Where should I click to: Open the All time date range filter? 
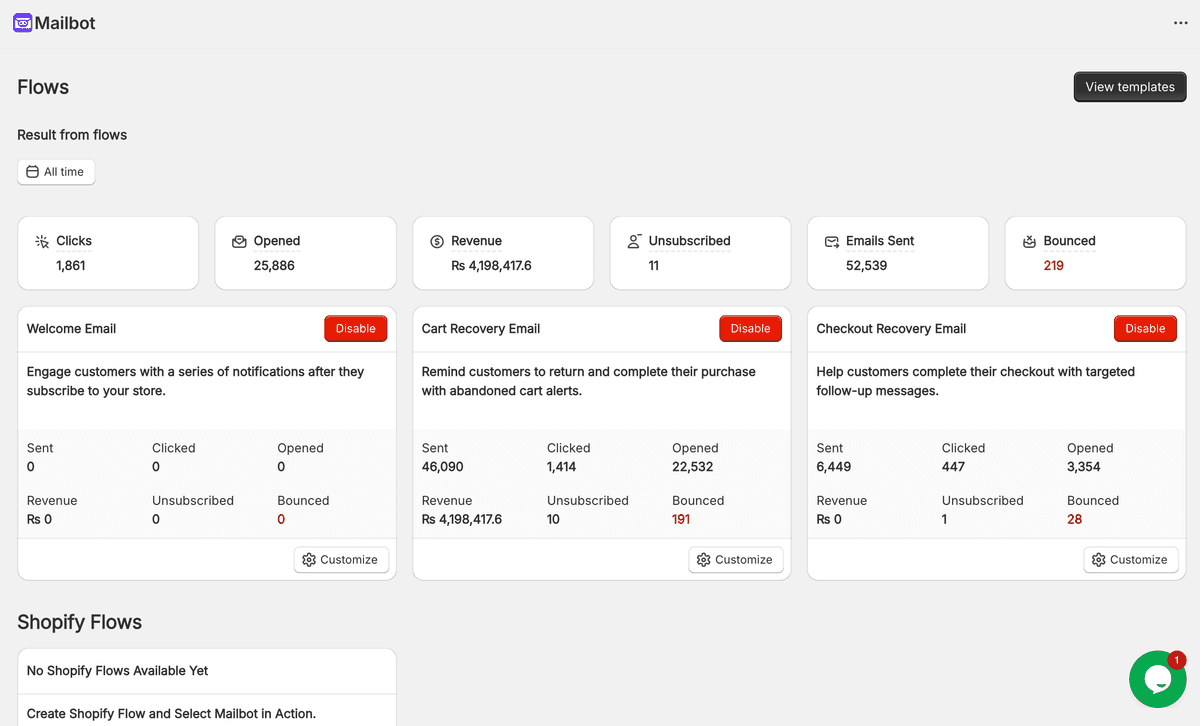(56, 171)
